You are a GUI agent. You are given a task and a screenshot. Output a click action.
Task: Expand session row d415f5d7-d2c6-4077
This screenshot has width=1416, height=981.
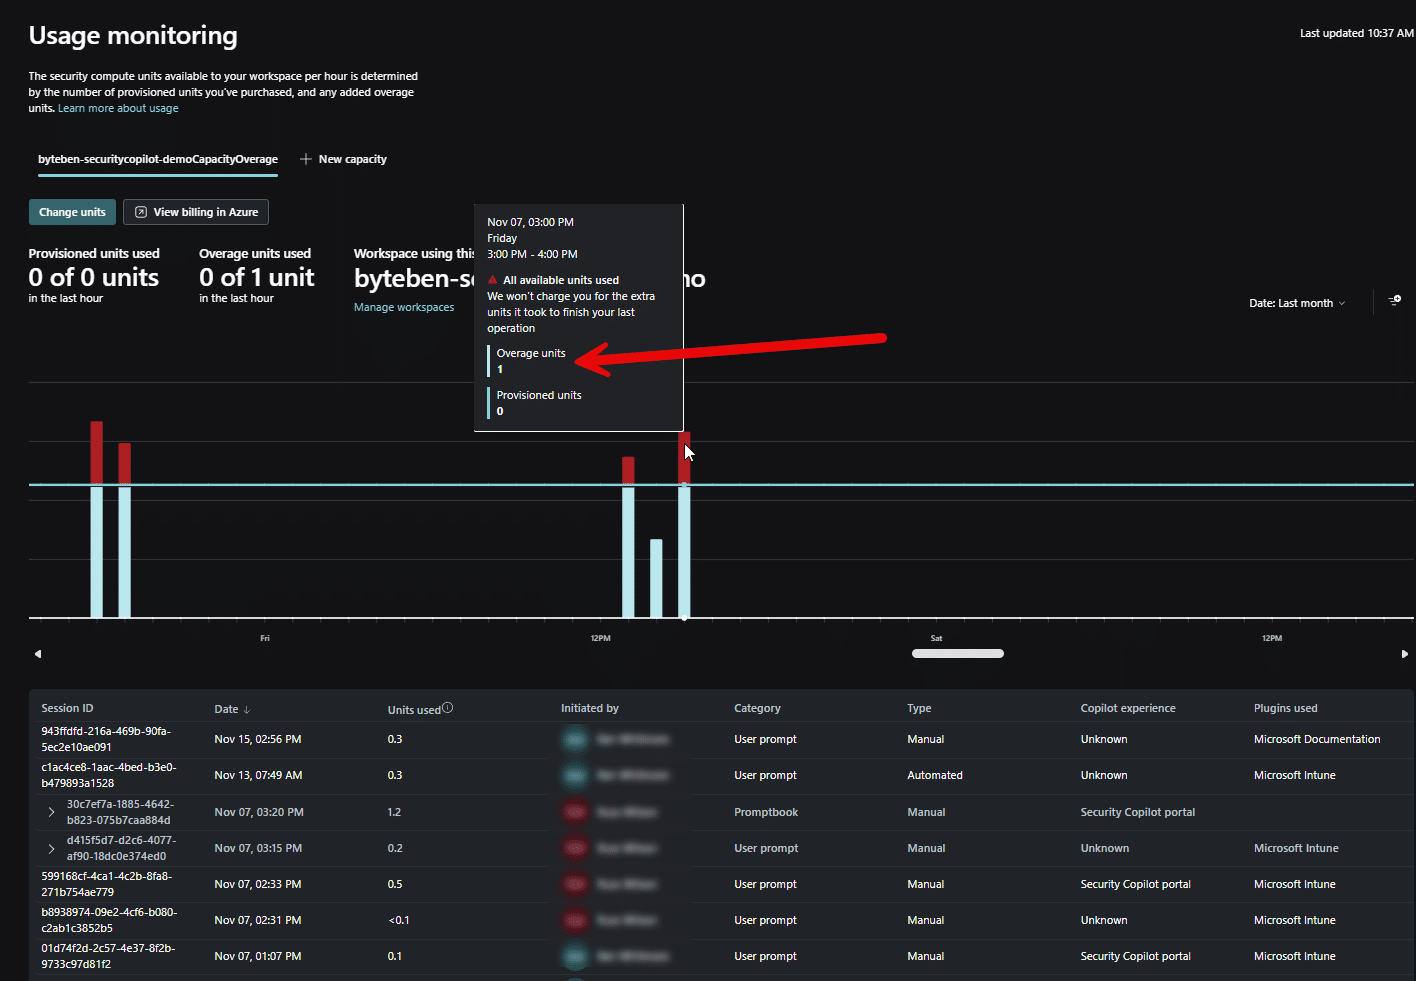[x=51, y=848]
